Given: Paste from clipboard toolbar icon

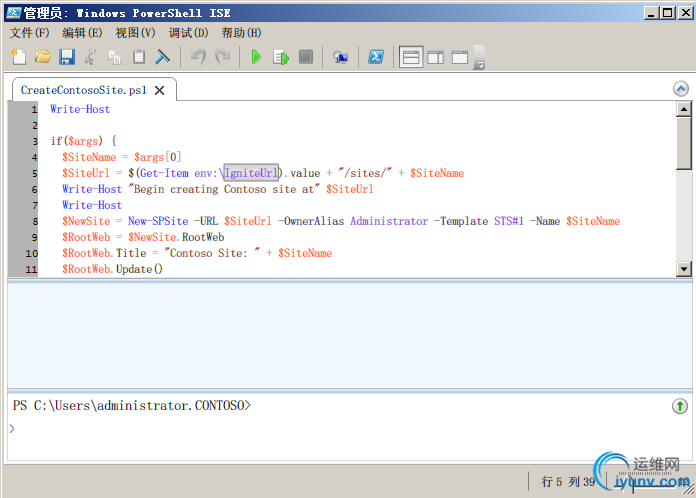Looking at the screenshot, I should pos(139,57).
